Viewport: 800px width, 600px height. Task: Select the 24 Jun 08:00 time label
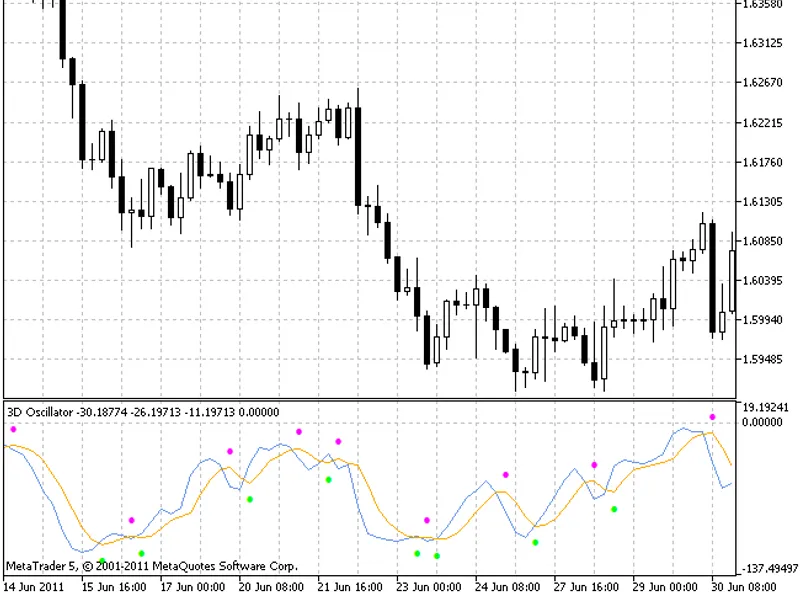click(507, 587)
